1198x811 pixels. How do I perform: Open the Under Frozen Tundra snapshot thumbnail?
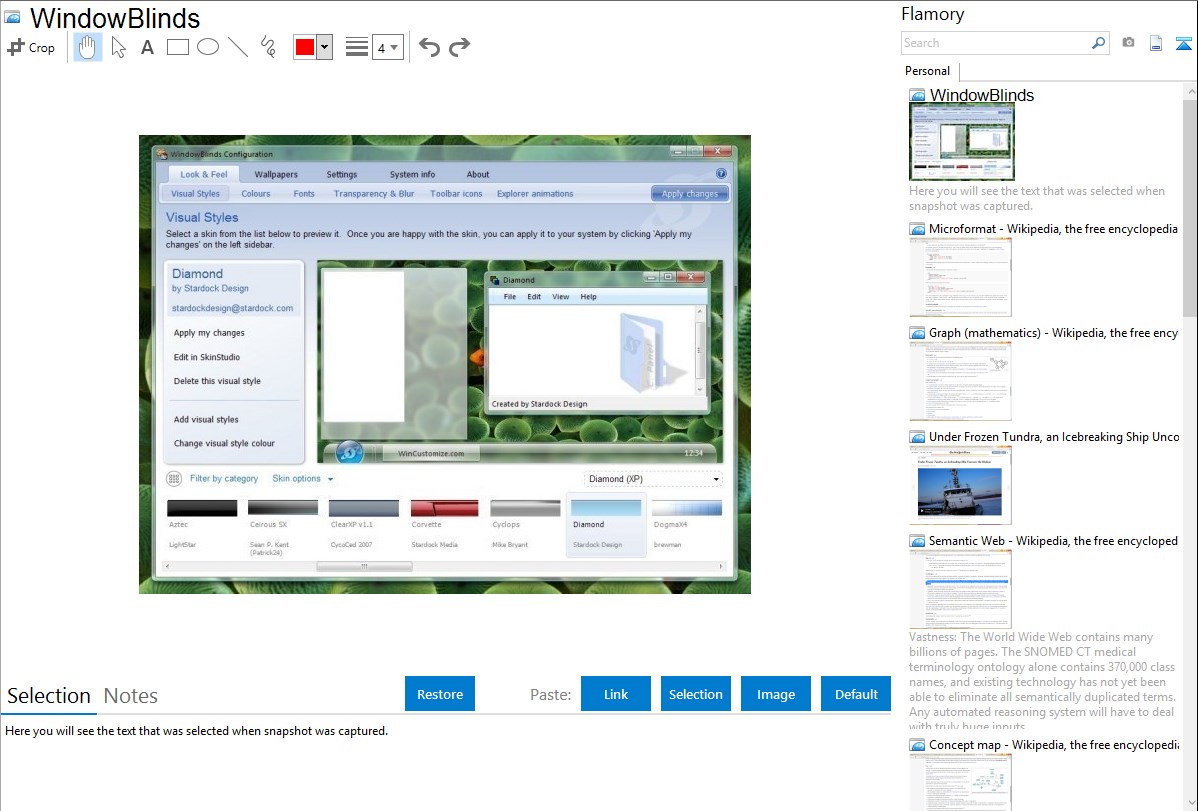960,486
